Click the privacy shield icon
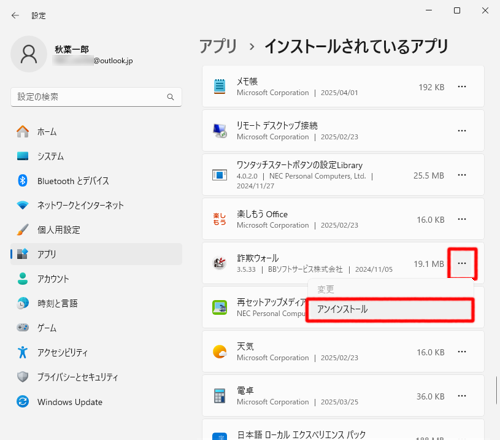 [23, 377]
